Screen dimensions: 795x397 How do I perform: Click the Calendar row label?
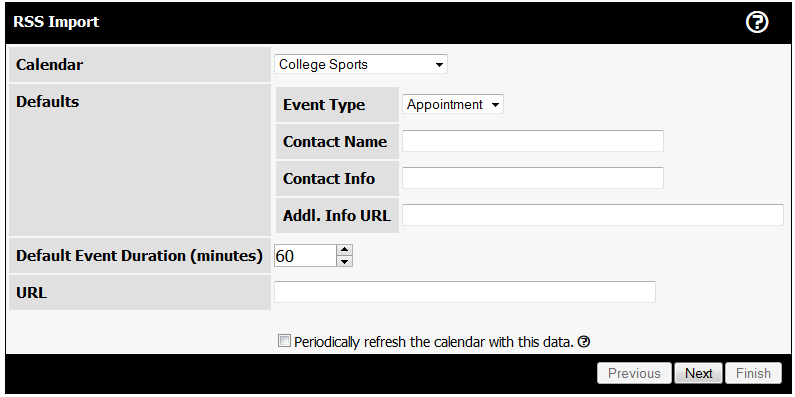coord(49,65)
